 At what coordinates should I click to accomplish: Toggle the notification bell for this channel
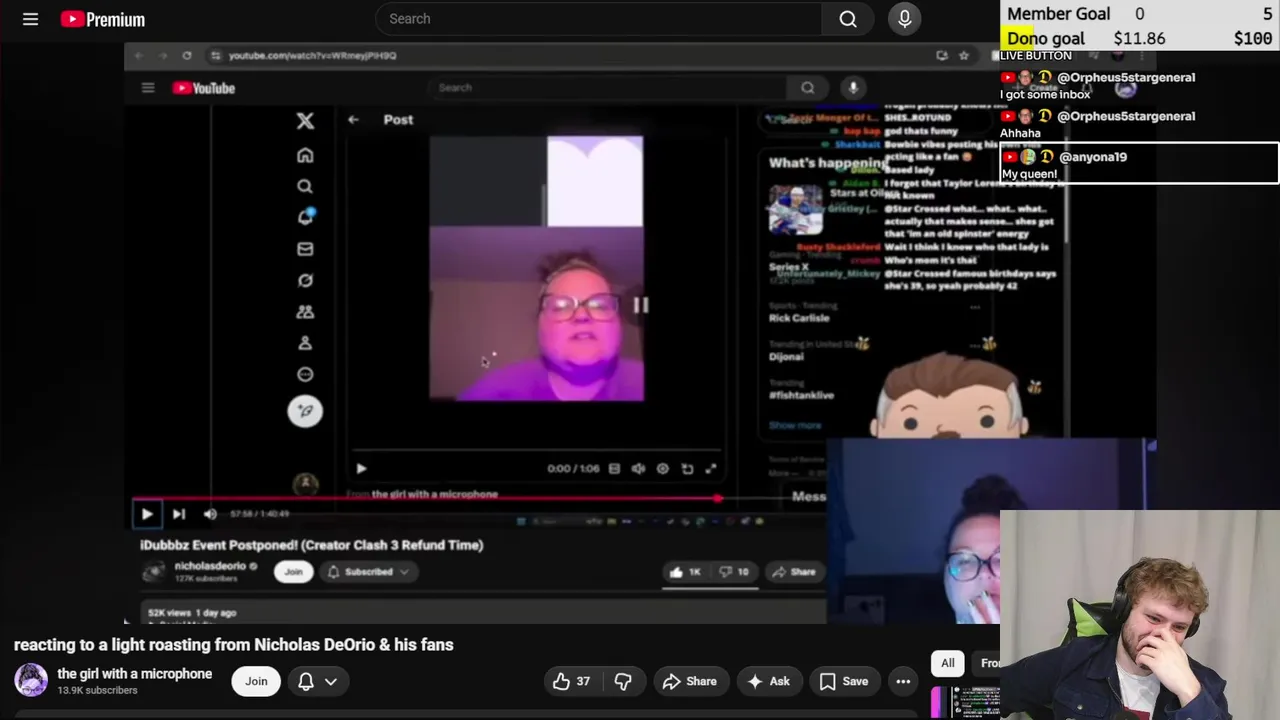306,681
